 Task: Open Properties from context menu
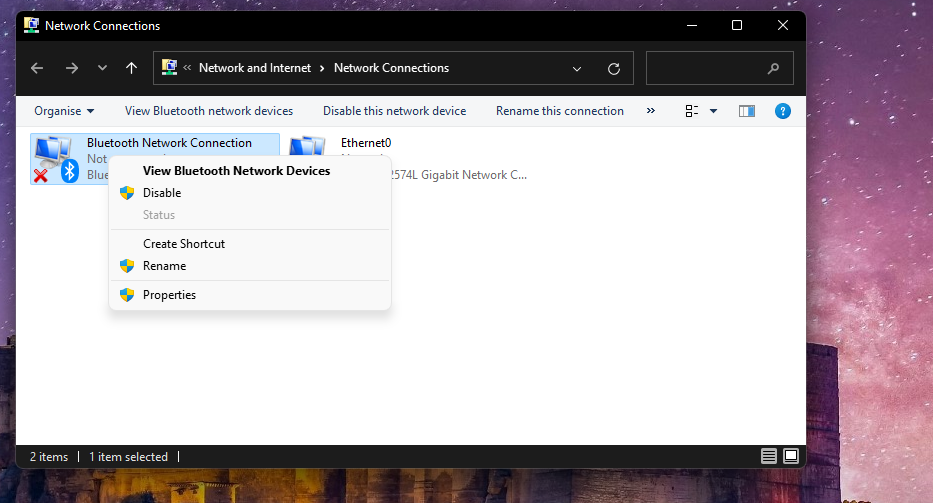pyautogui.click(x=250, y=295)
